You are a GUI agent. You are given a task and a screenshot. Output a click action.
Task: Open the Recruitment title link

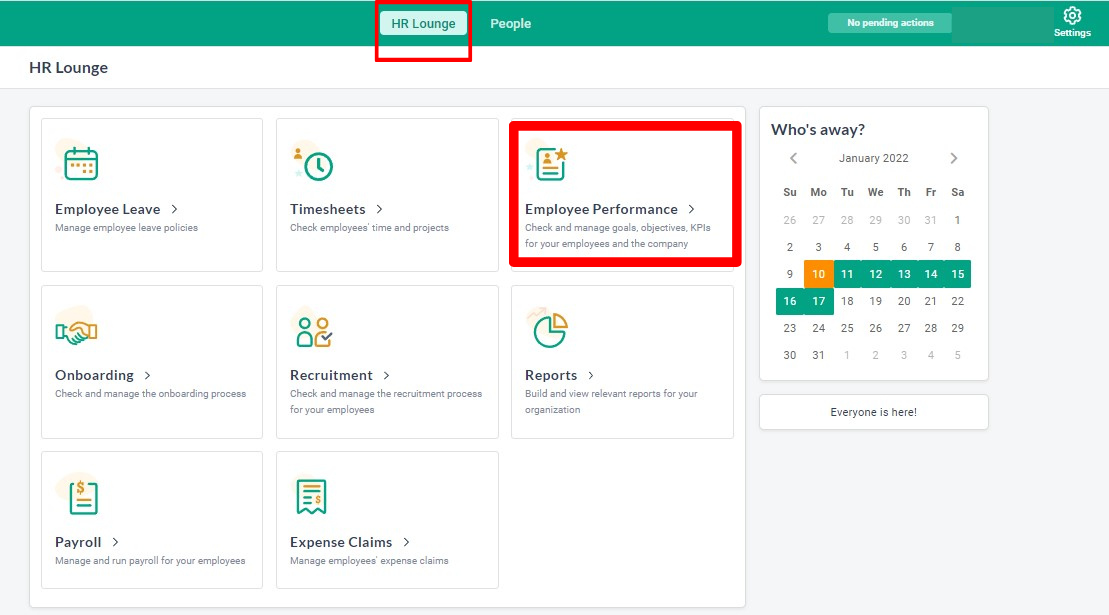[x=331, y=375]
